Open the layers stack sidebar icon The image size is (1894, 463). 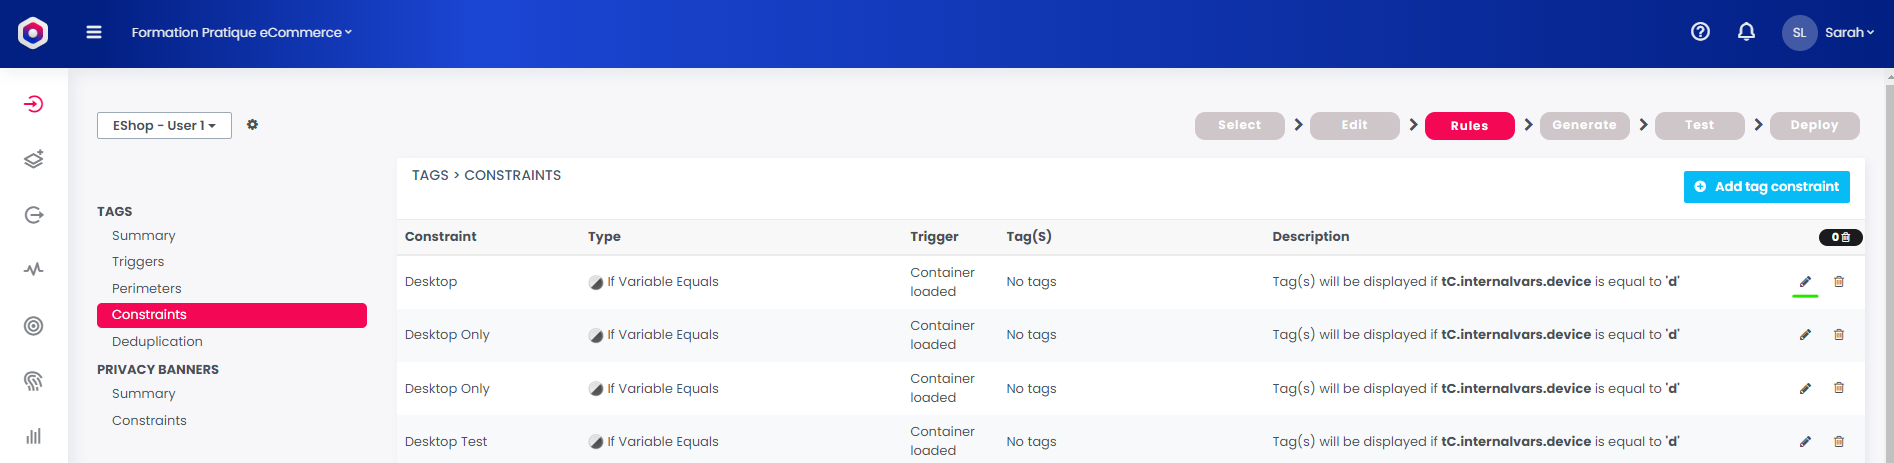point(34,159)
